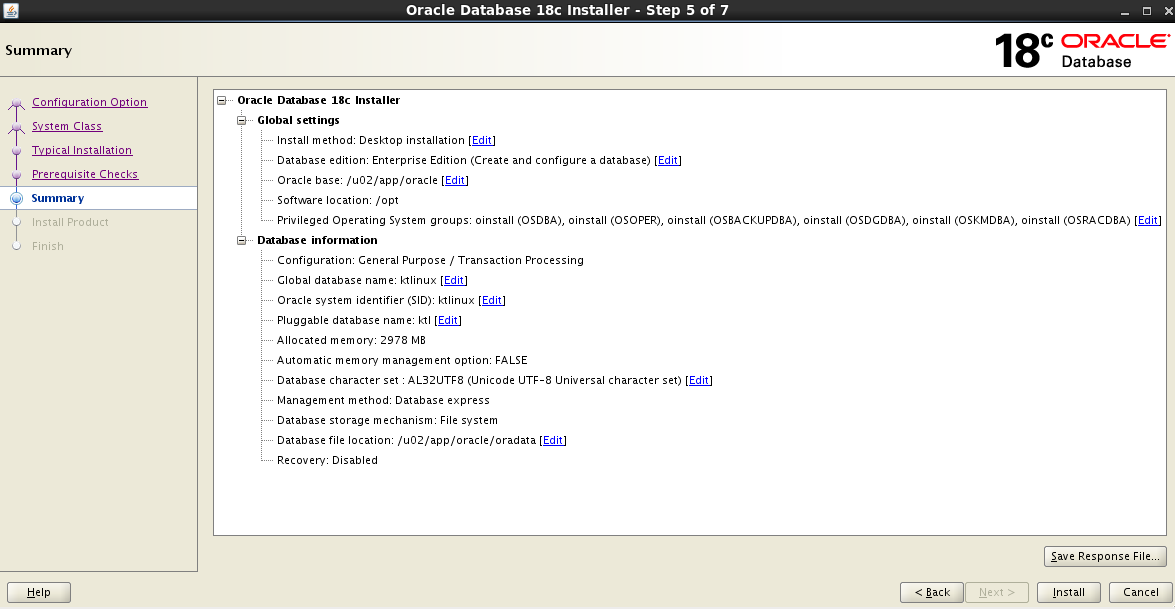Select Automatic memory management option: FALSE row
1175x609 pixels.
point(402,360)
